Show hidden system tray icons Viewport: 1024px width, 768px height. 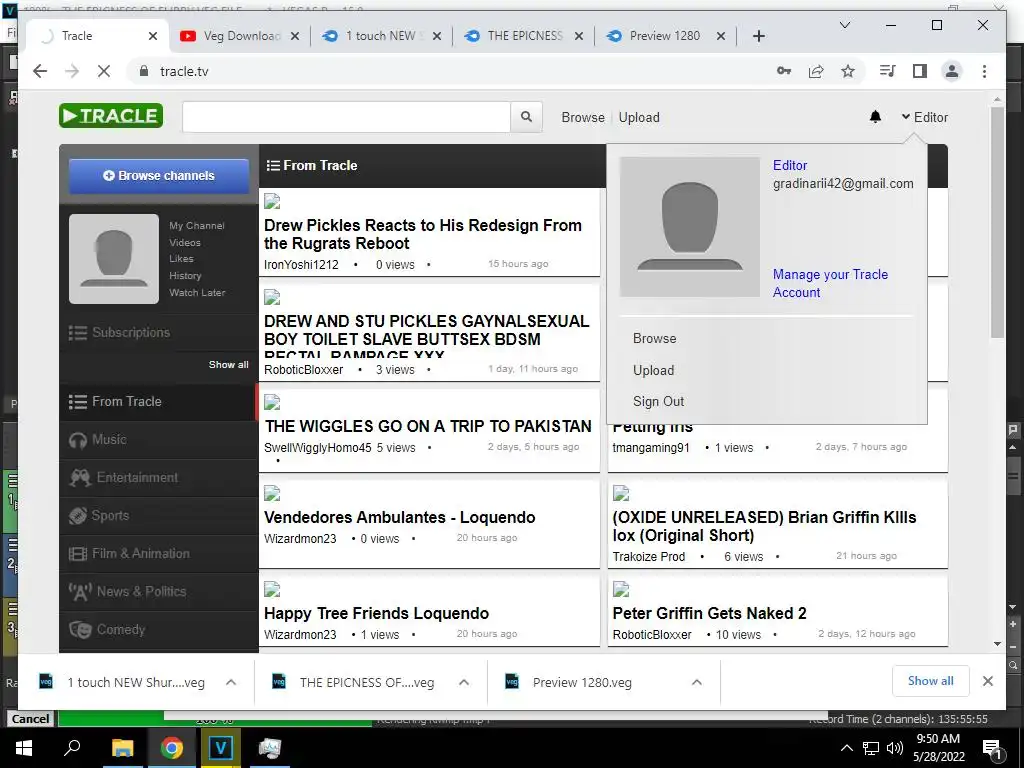(846, 748)
